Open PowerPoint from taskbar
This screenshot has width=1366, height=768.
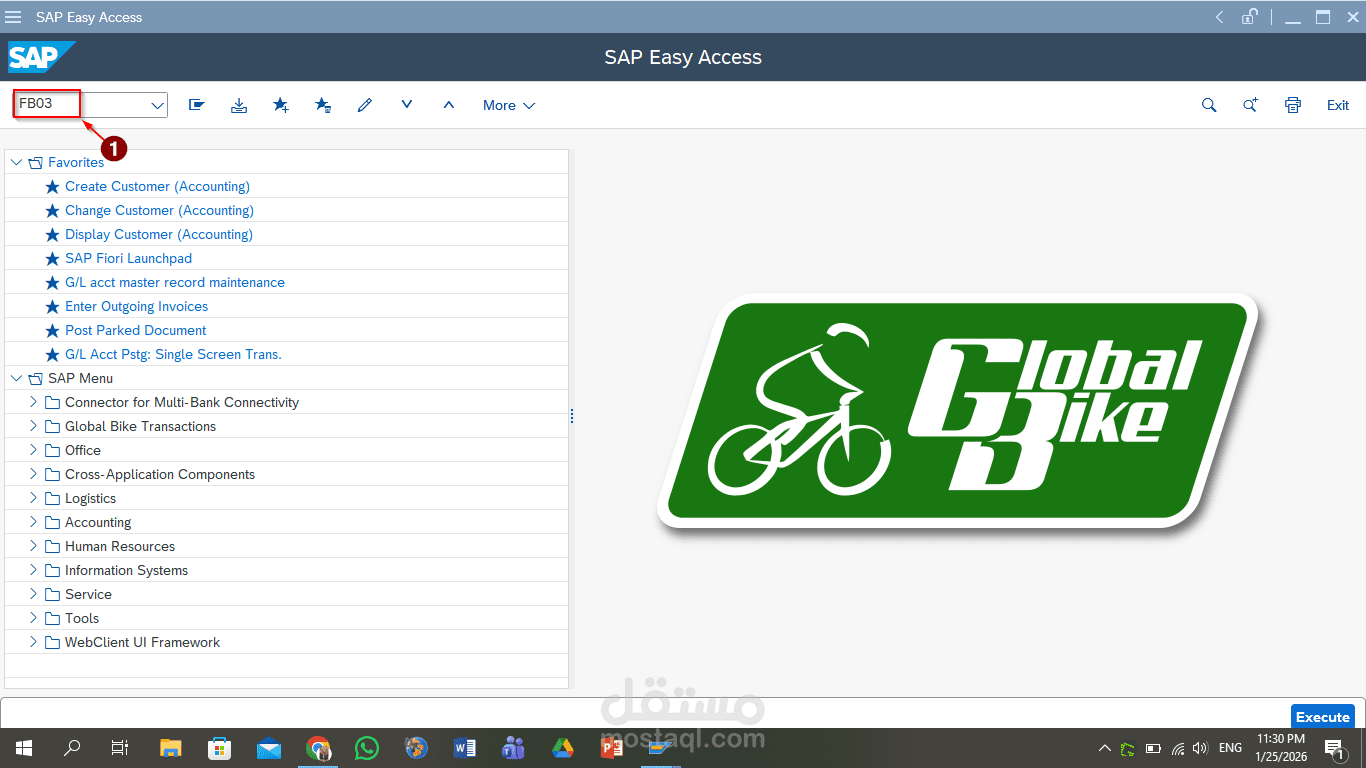[x=611, y=748]
